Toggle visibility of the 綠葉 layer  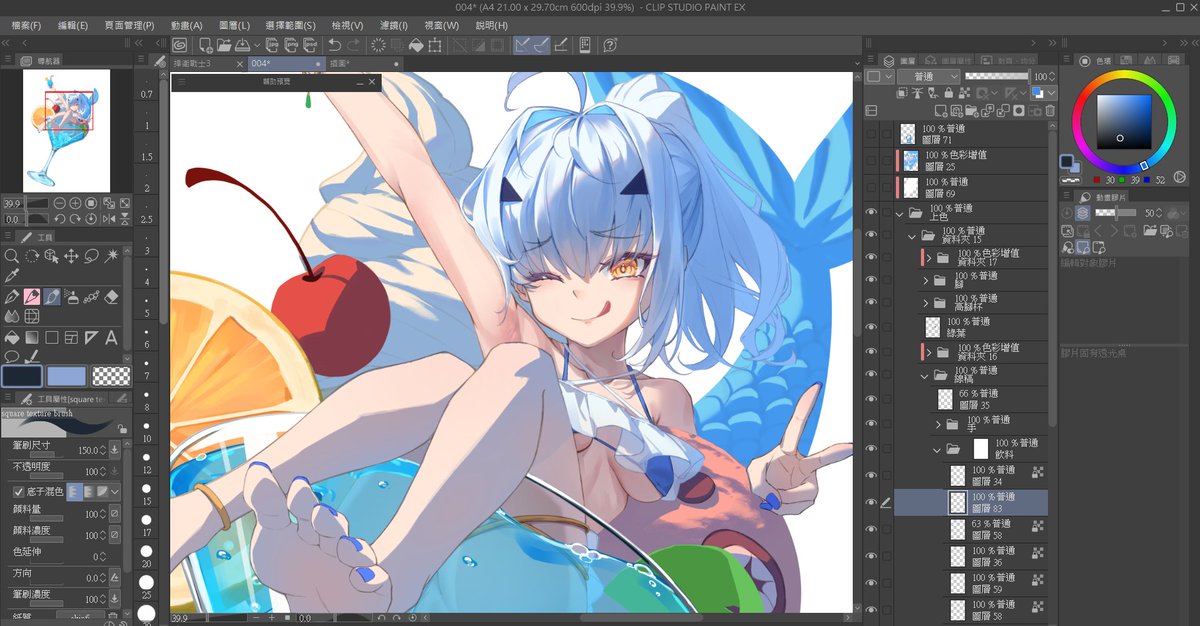[x=871, y=326]
